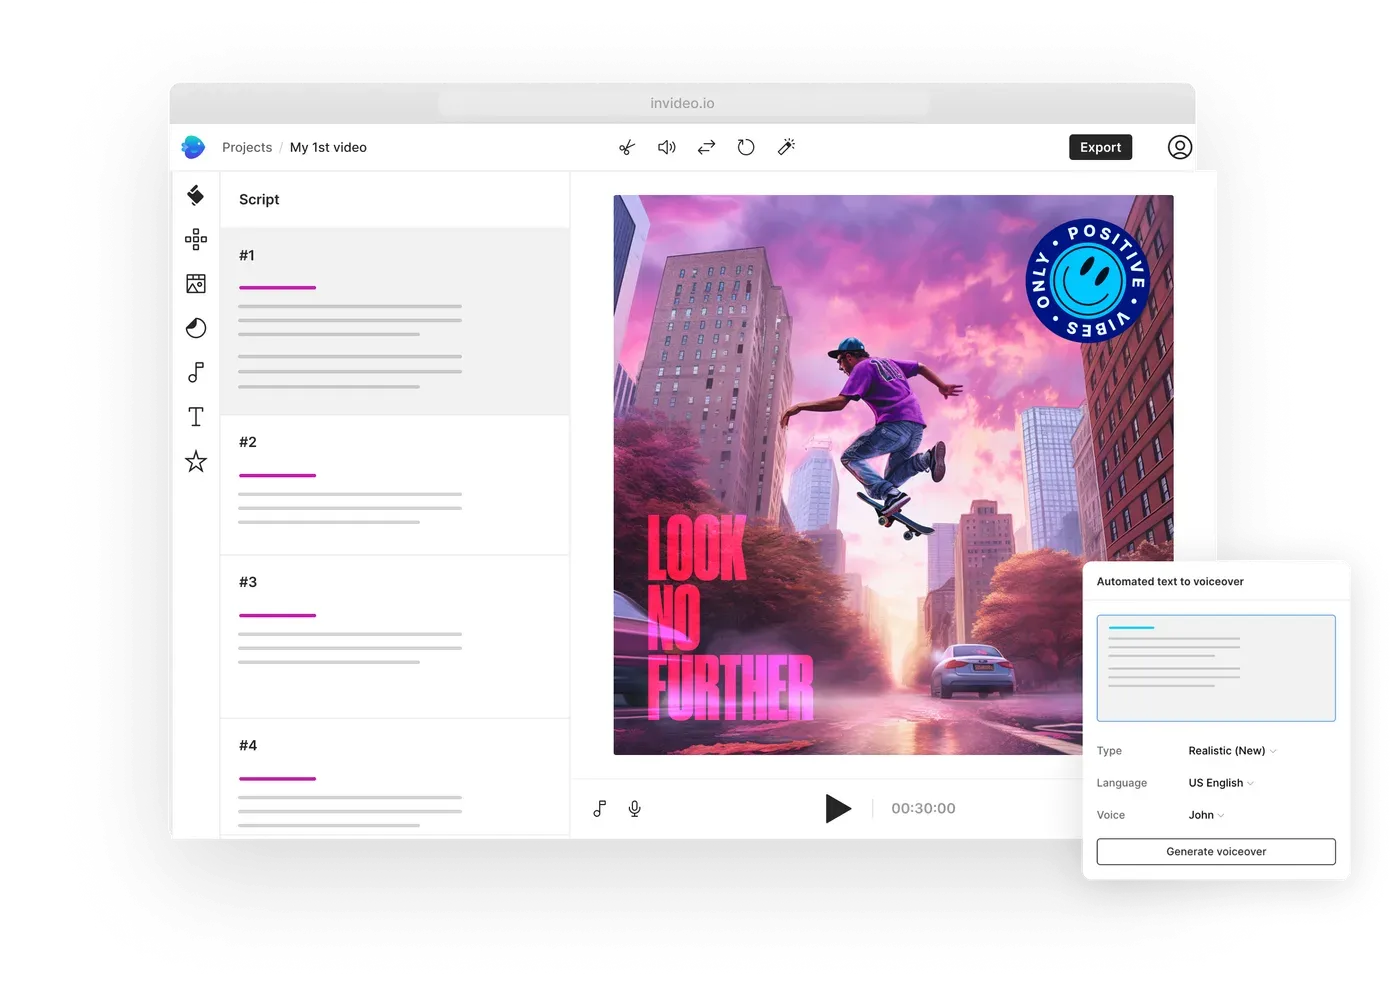
Task: Click the star favorites icon in the sidebar
Action: pyautogui.click(x=196, y=461)
